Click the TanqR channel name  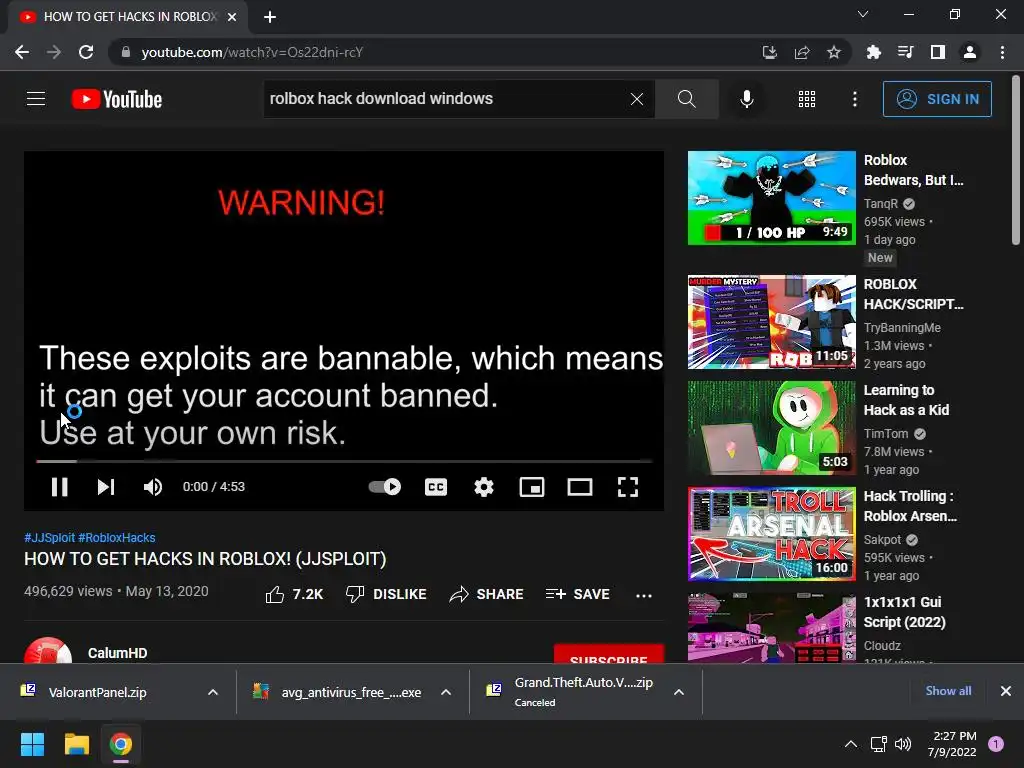880,204
